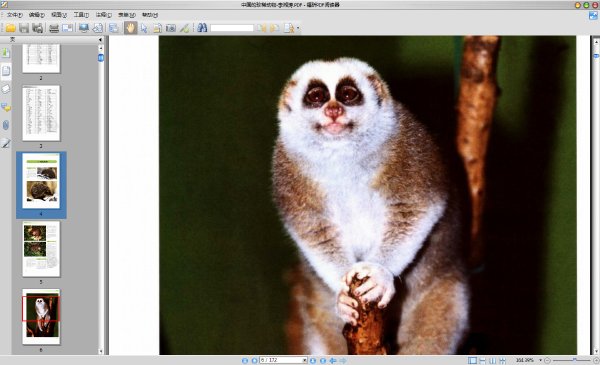Click thumbnail panel scroll-up arrow
Viewport: 600px width, 365px height.
click(x=101, y=48)
